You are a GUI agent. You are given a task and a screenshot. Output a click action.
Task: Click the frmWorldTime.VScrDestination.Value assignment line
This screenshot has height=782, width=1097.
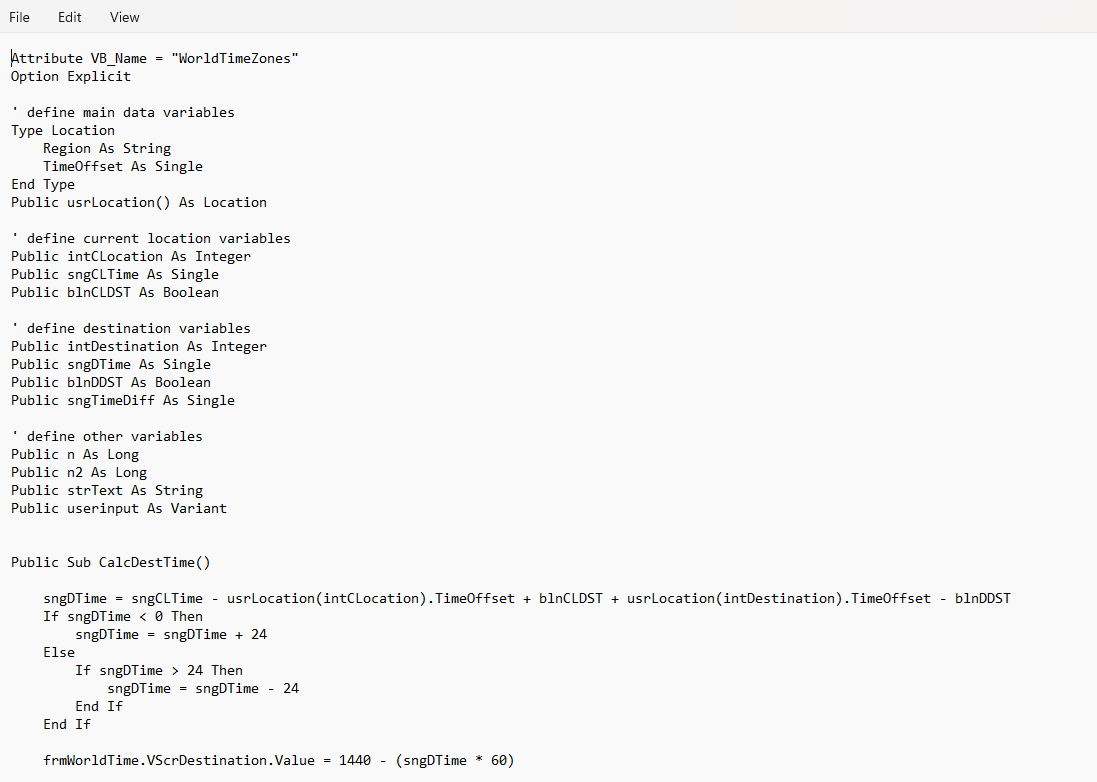coord(276,760)
